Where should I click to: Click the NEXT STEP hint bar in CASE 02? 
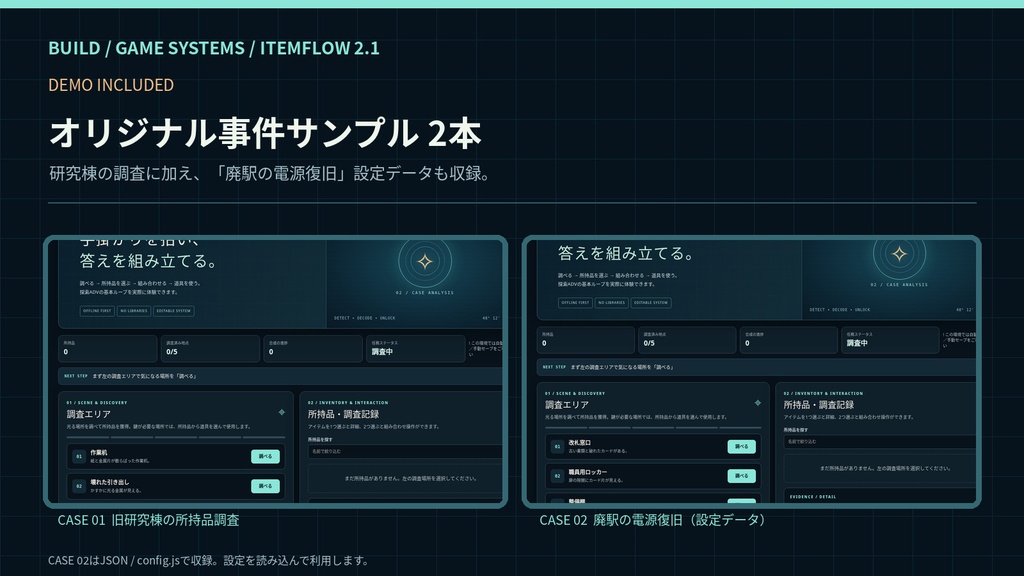(x=756, y=367)
